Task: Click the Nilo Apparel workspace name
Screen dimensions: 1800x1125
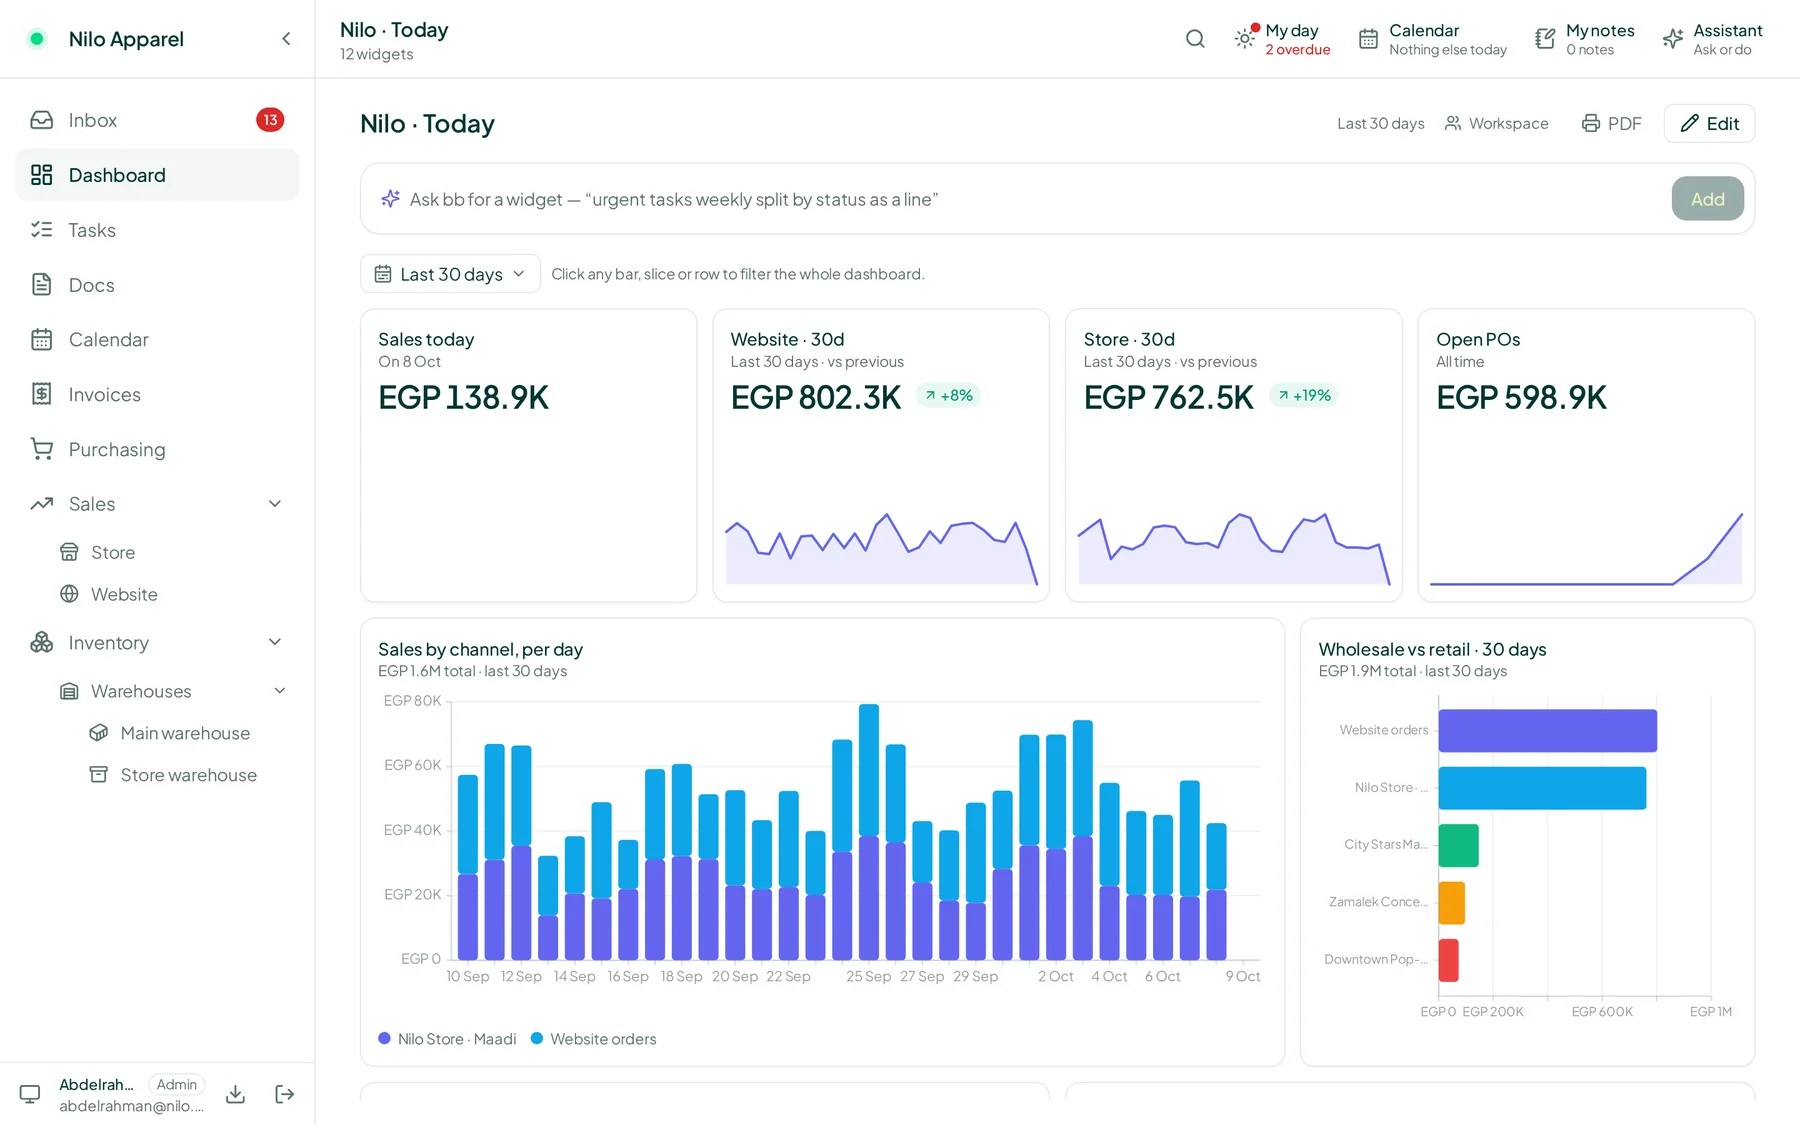Action: [x=126, y=39]
